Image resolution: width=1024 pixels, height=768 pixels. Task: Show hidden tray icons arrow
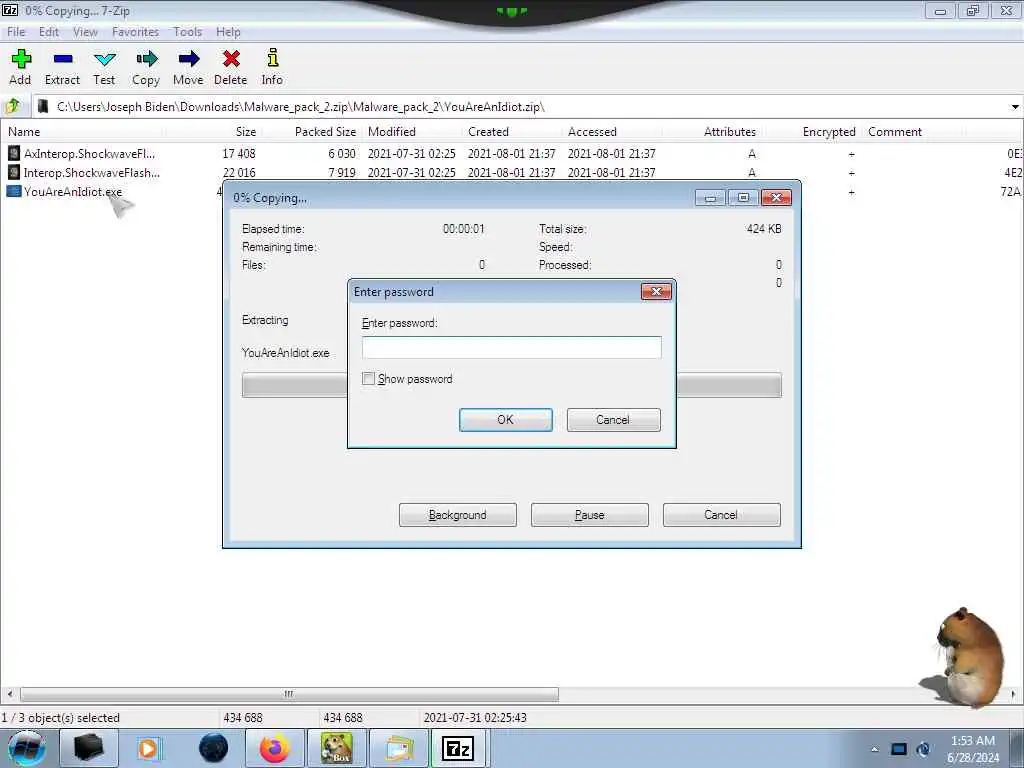coord(874,750)
